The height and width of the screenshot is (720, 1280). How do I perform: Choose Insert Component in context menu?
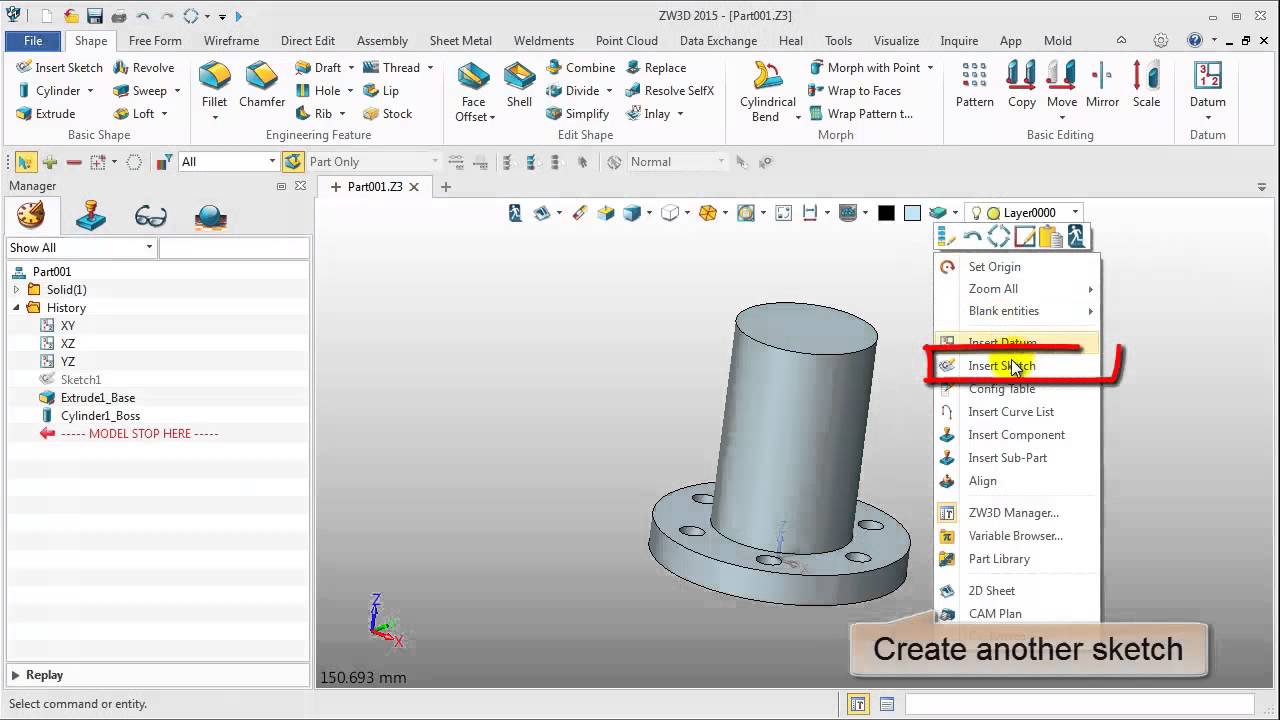click(x=1016, y=434)
